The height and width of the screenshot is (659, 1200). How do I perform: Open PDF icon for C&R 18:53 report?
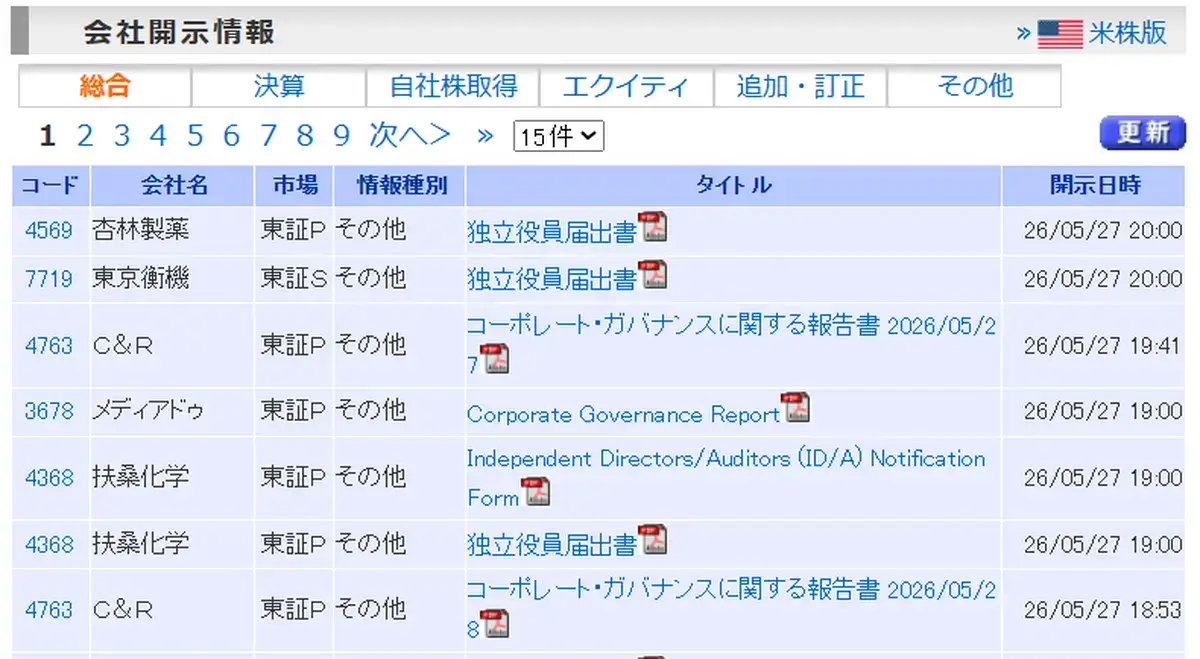(495, 622)
